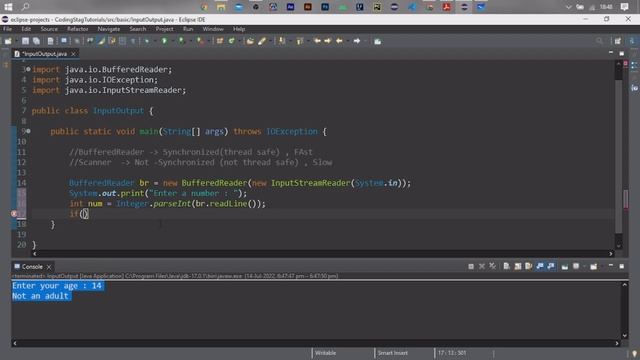Screen dimensions: 640x360
Task: Open the Source menu
Action: (x=49, y=29)
